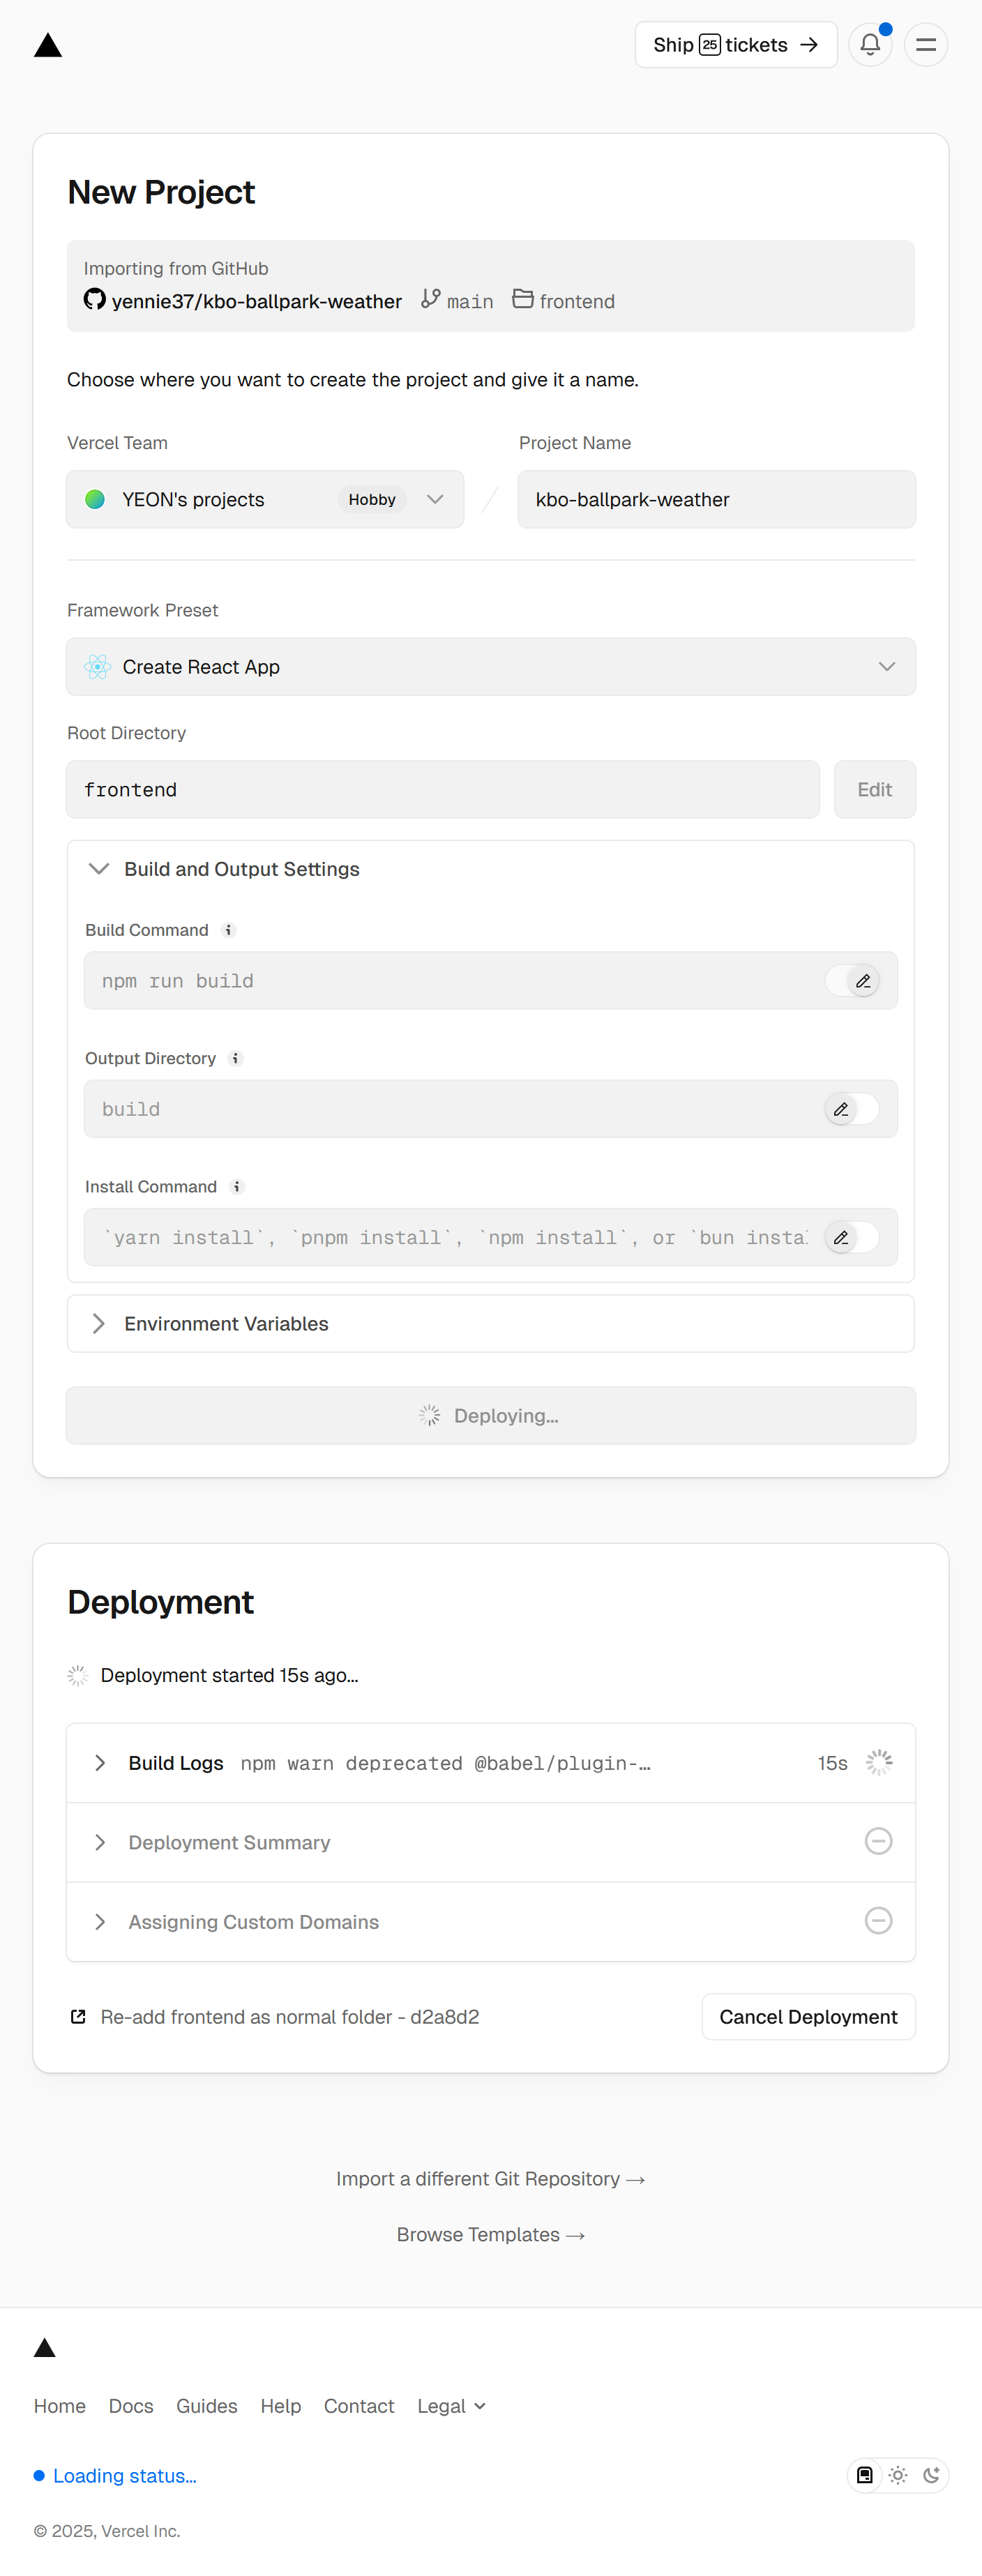
Task: Open the Help footer link
Action: (281, 2405)
